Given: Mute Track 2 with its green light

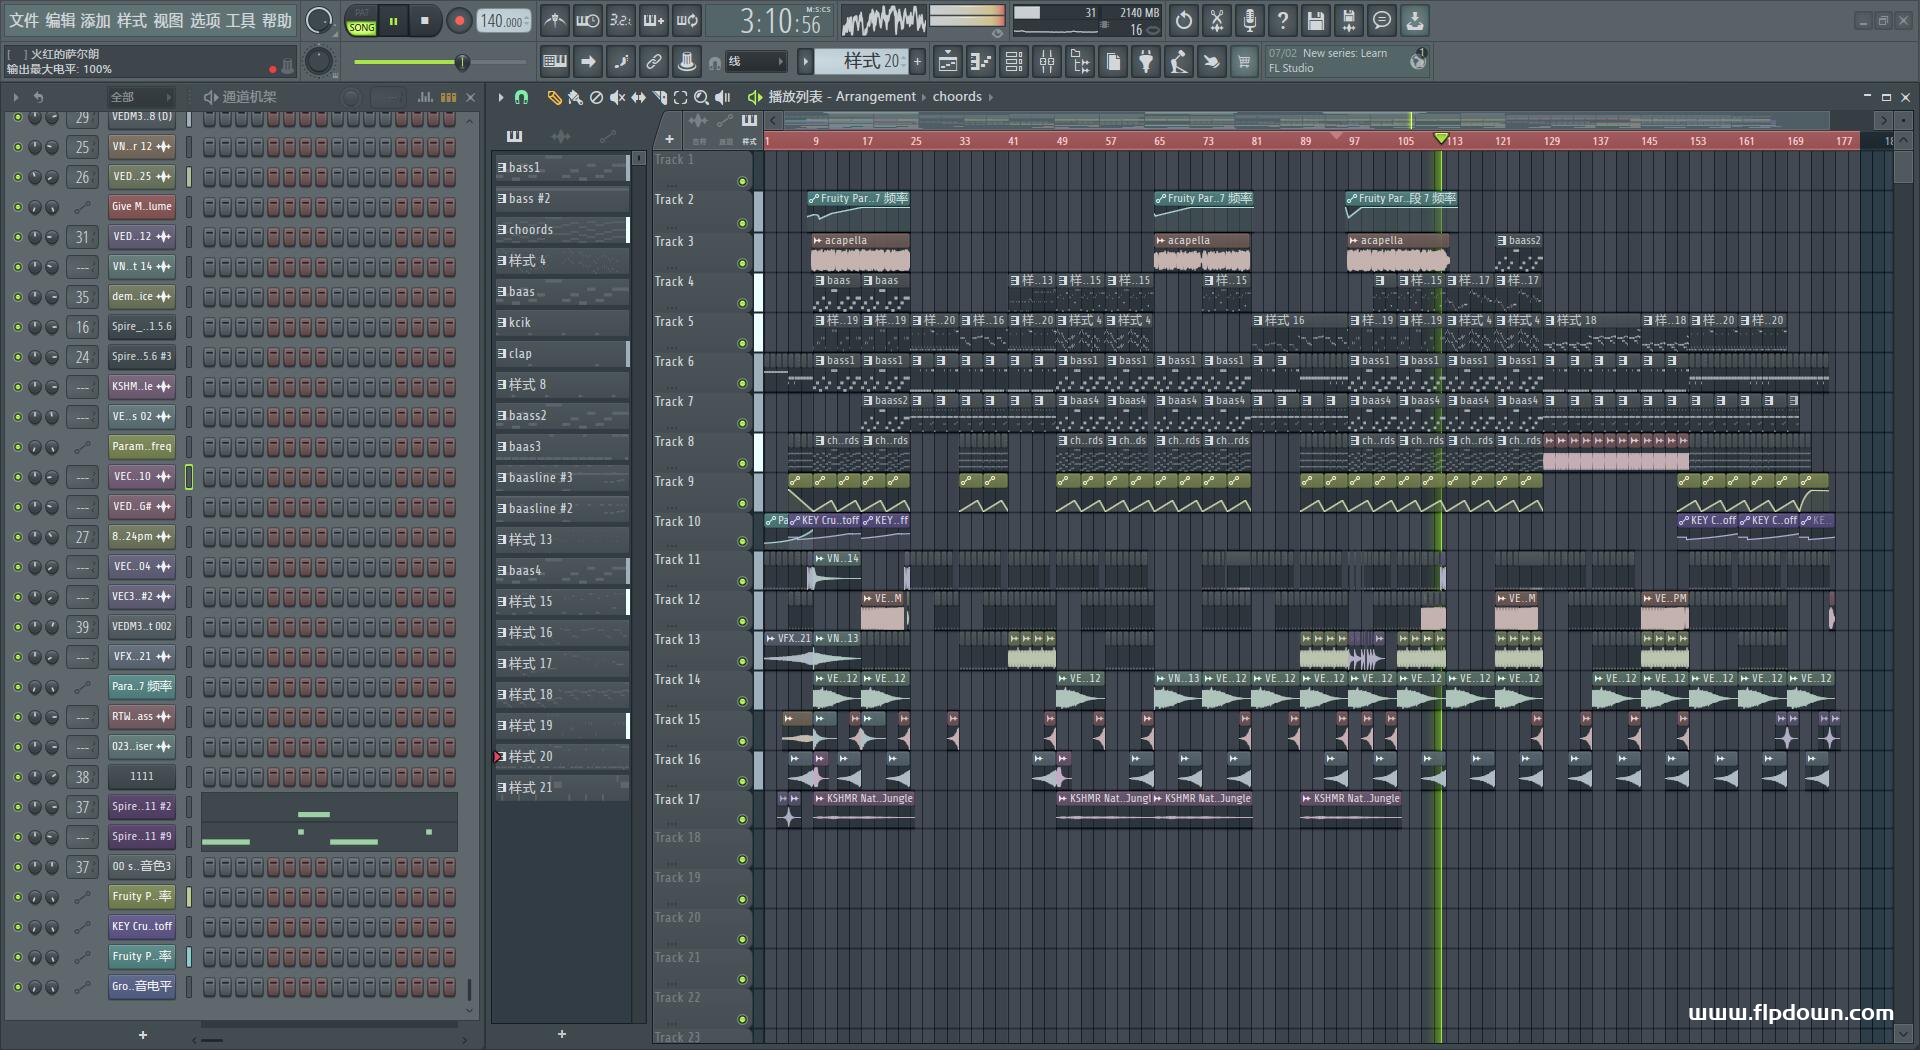Looking at the screenshot, I should (742, 223).
